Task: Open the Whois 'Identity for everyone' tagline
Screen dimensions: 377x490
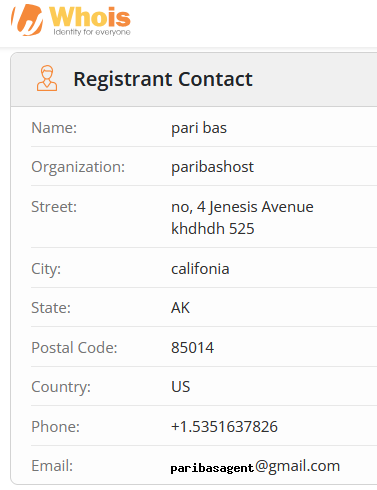Action: [92, 32]
